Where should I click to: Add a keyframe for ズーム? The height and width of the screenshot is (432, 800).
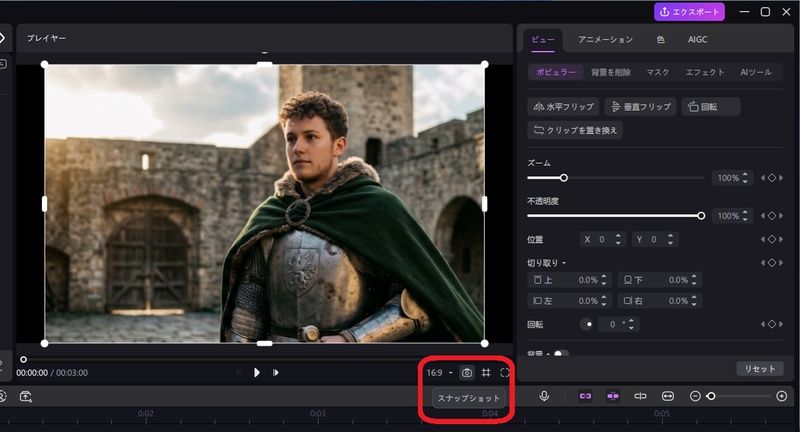point(772,178)
